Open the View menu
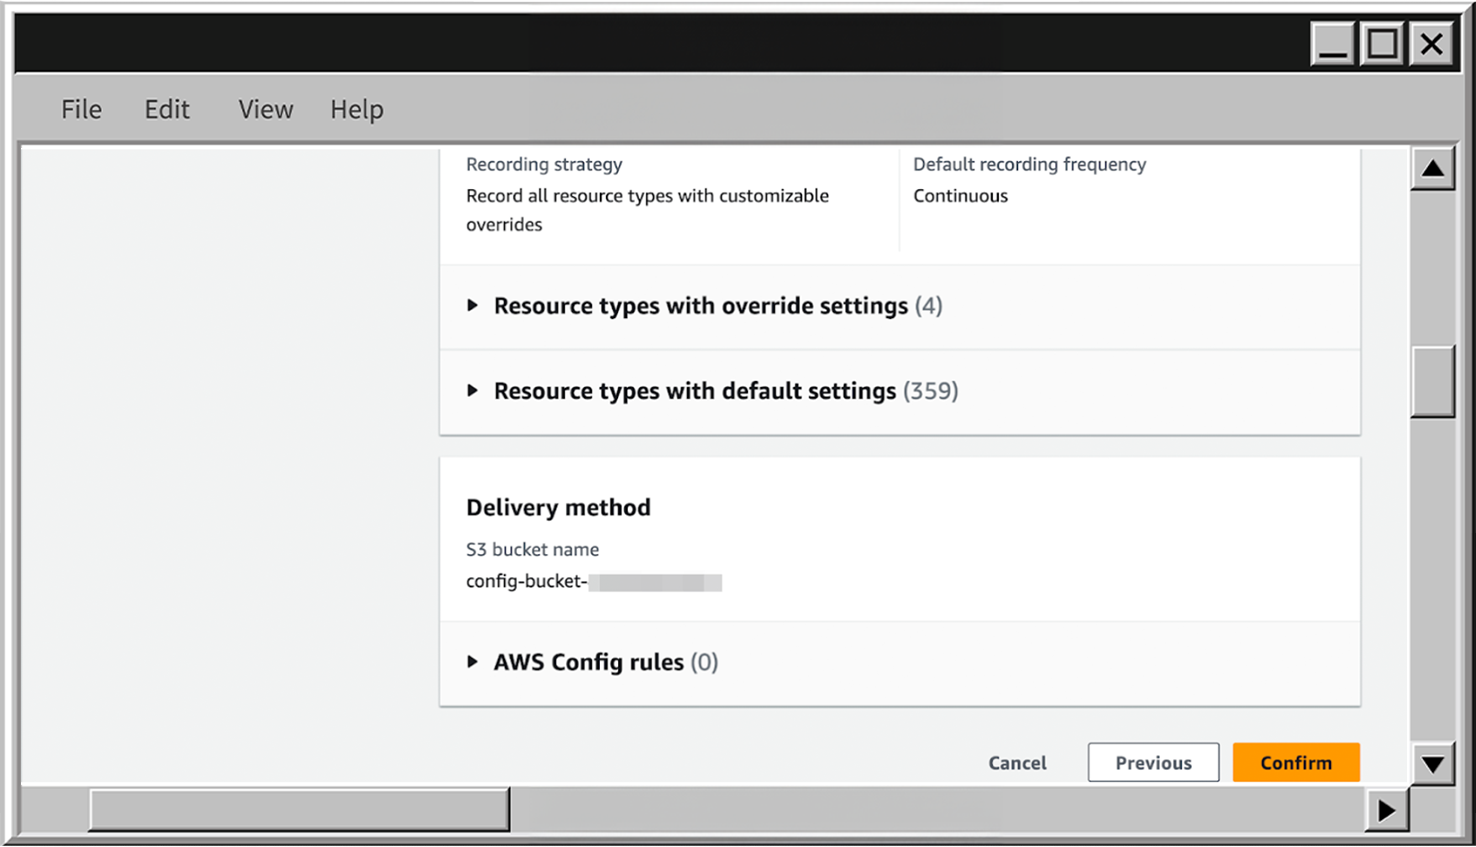Image resolution: width=1476 pixels, height=847 pixels. [x=265, y=109]
